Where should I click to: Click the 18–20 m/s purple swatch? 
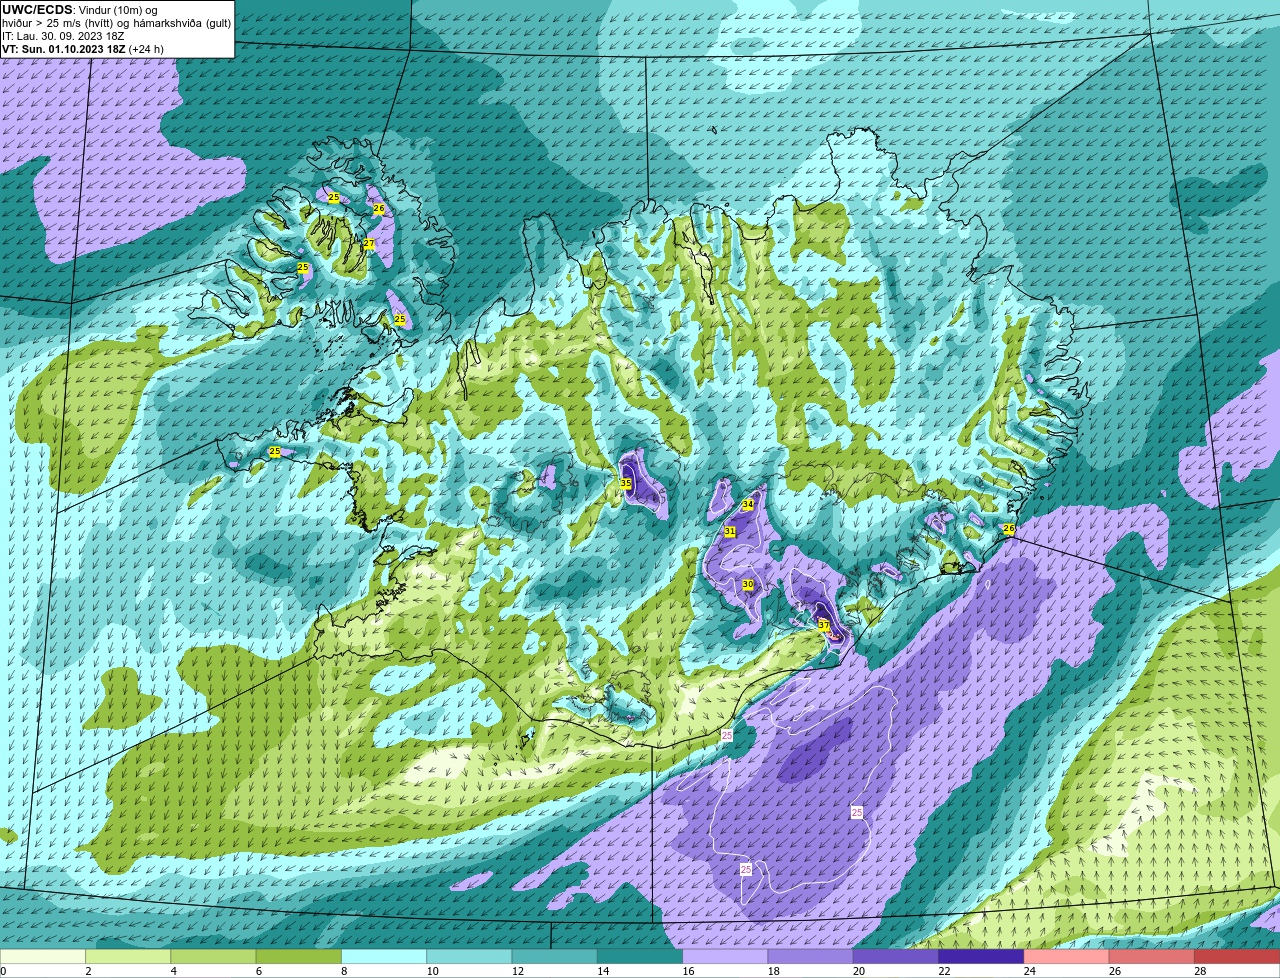click(810, 956)
